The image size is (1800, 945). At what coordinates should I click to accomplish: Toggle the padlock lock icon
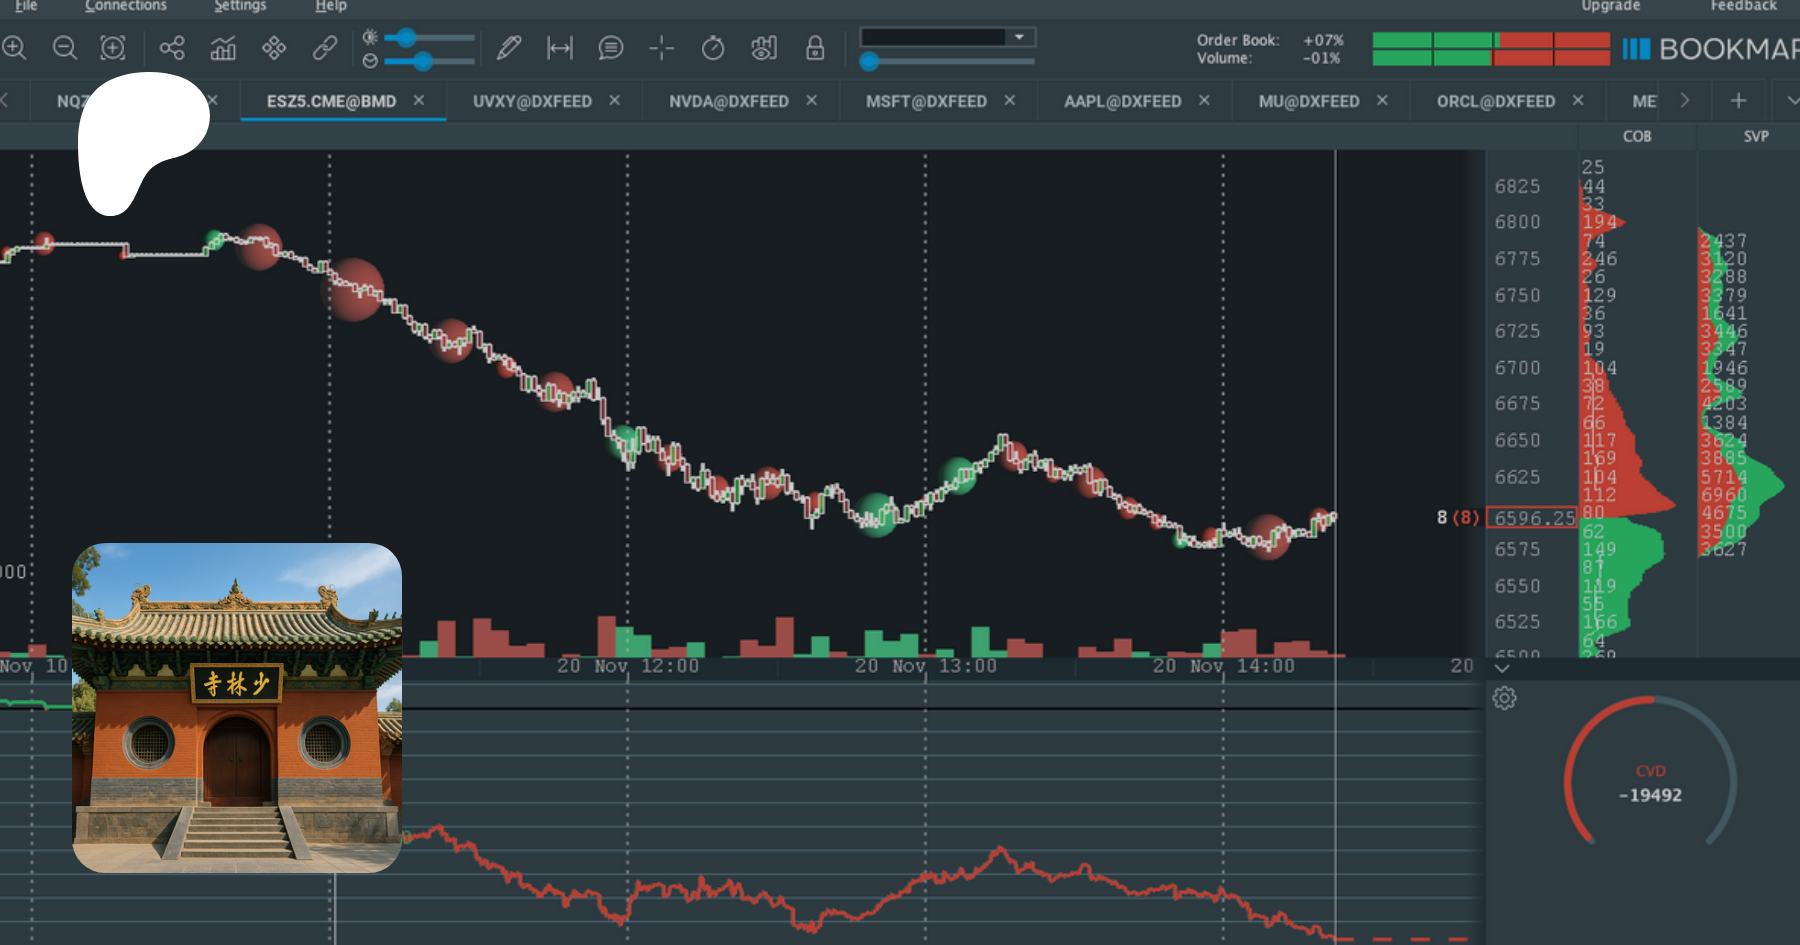click(815, 47)
